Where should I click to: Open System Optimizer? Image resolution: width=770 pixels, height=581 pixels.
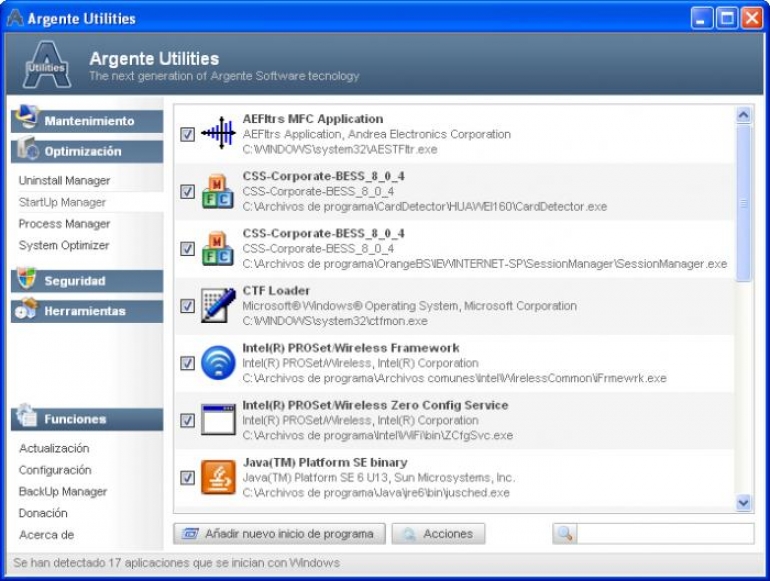pos(64,246)
